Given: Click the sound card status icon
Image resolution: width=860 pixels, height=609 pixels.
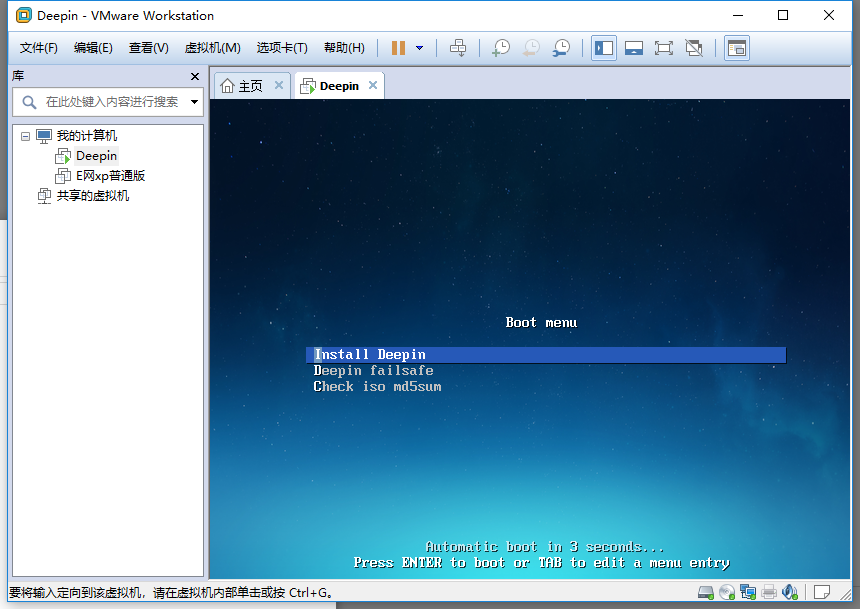Looking at the screenshot, I should tap(789, 593).
